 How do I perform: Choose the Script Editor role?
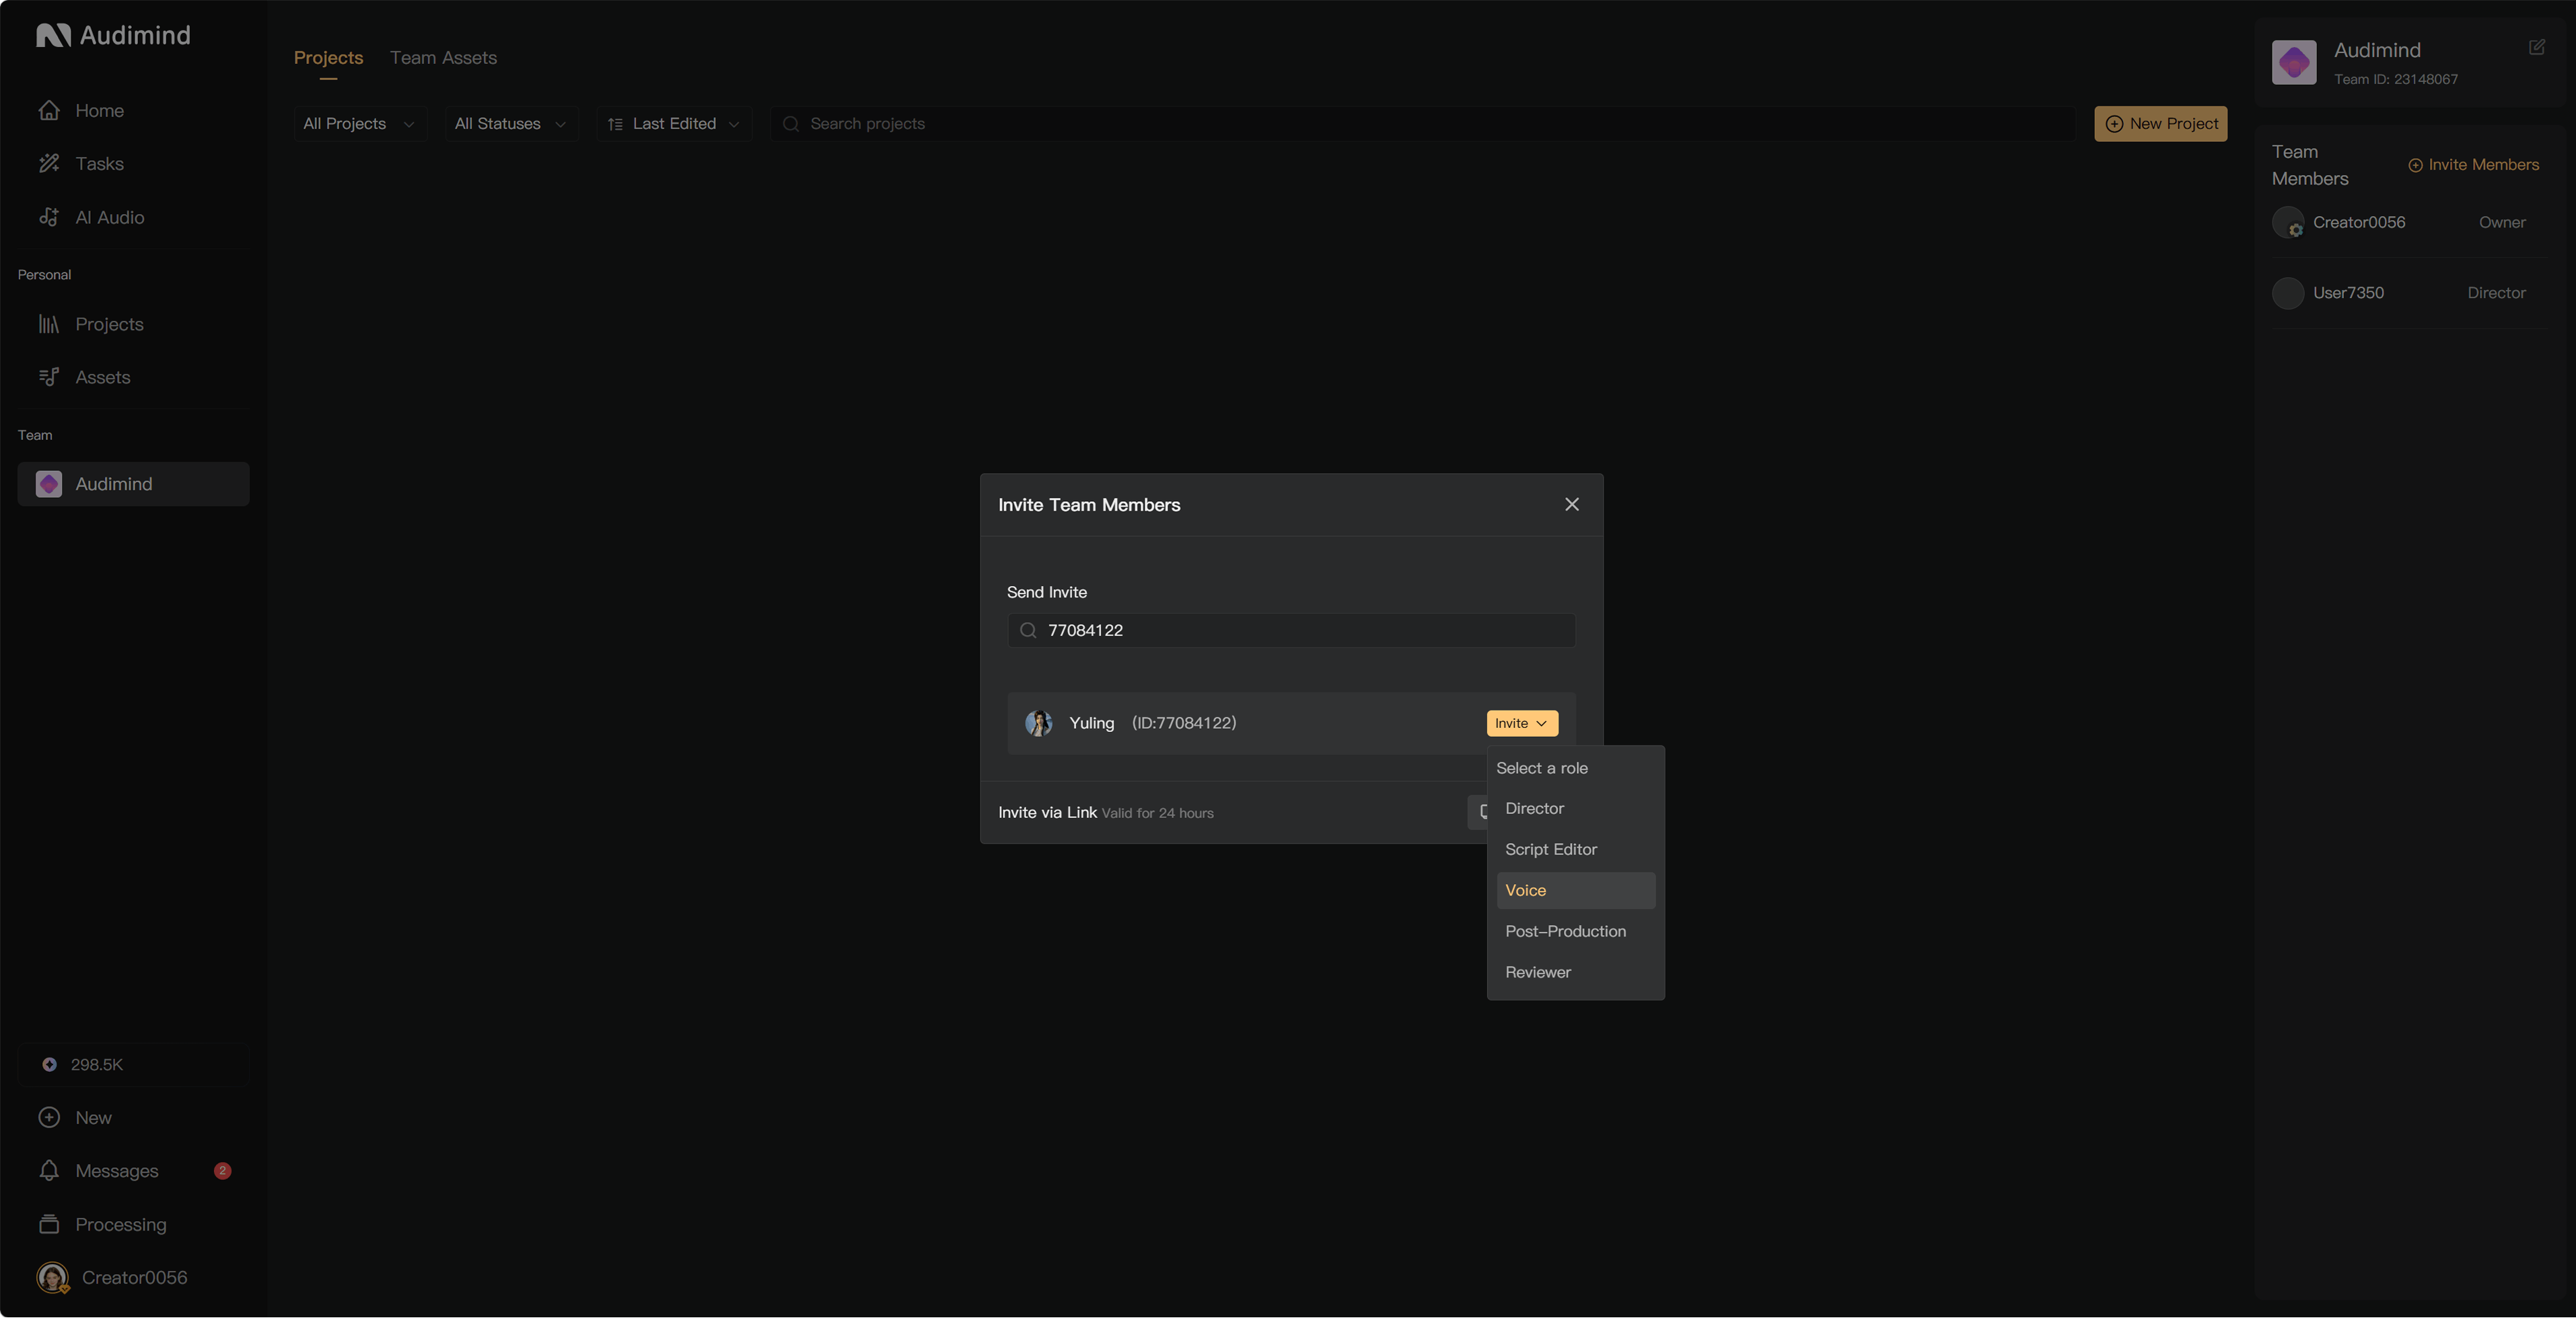[1575, 850]
